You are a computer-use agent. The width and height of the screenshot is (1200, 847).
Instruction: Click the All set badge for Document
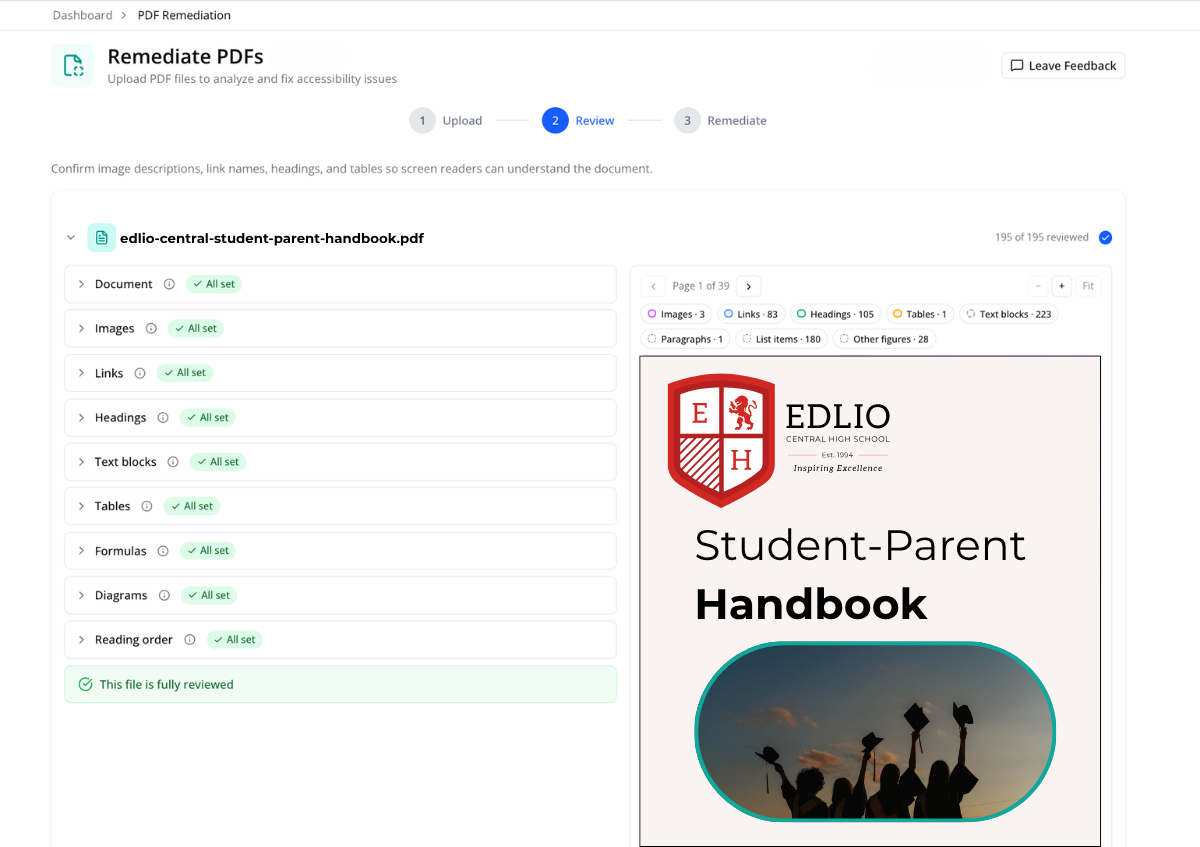(214, 284)
